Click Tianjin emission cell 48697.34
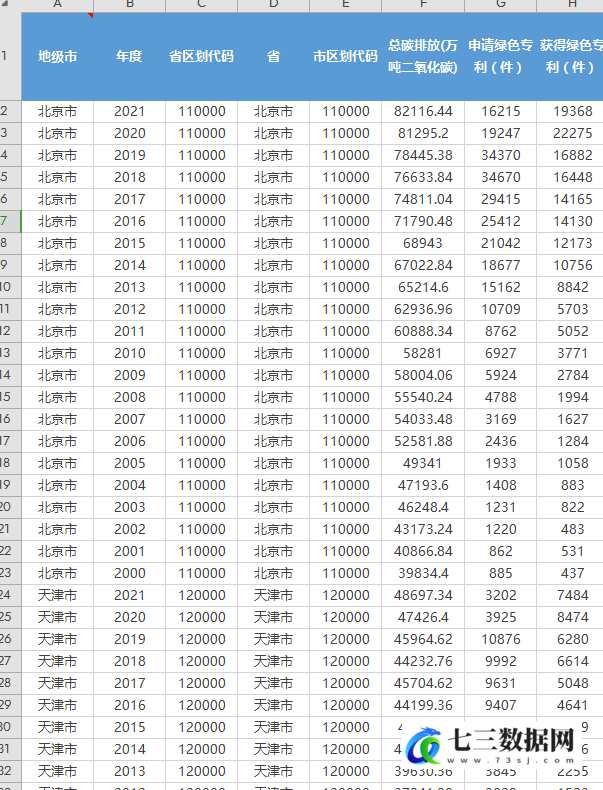 click(x=423, y=596)
